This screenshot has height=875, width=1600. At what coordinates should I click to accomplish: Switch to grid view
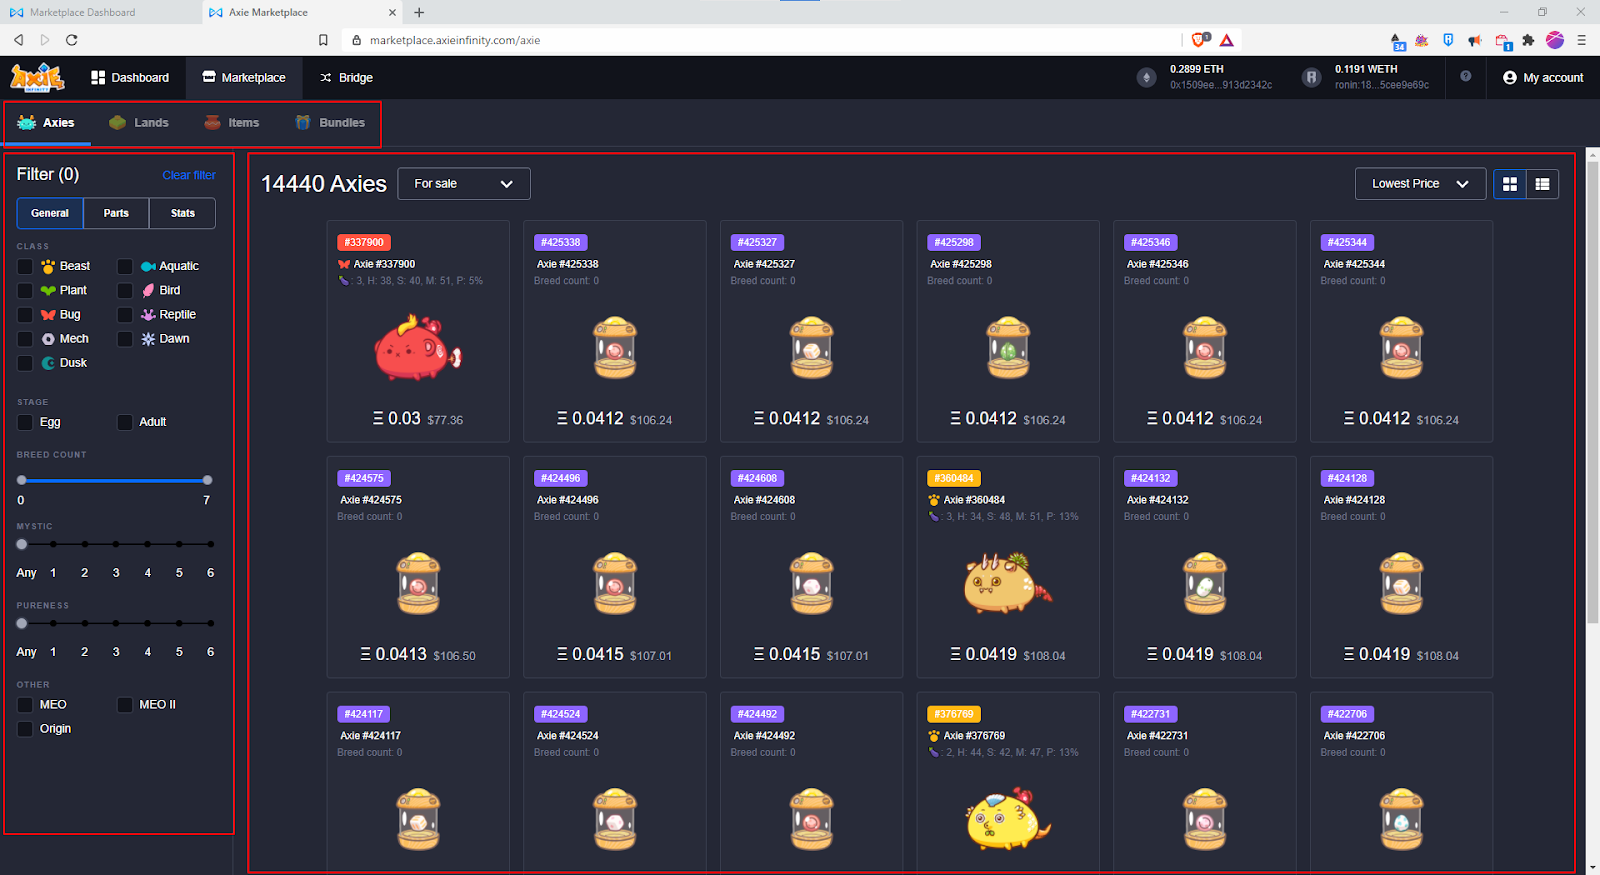pos(1510,184)
